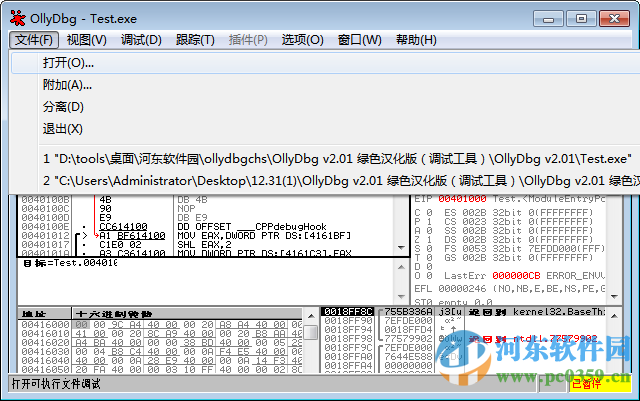Choose 打开(O)... from the file menu
Viewport: 640px width, 401px height.
[326, 63]
